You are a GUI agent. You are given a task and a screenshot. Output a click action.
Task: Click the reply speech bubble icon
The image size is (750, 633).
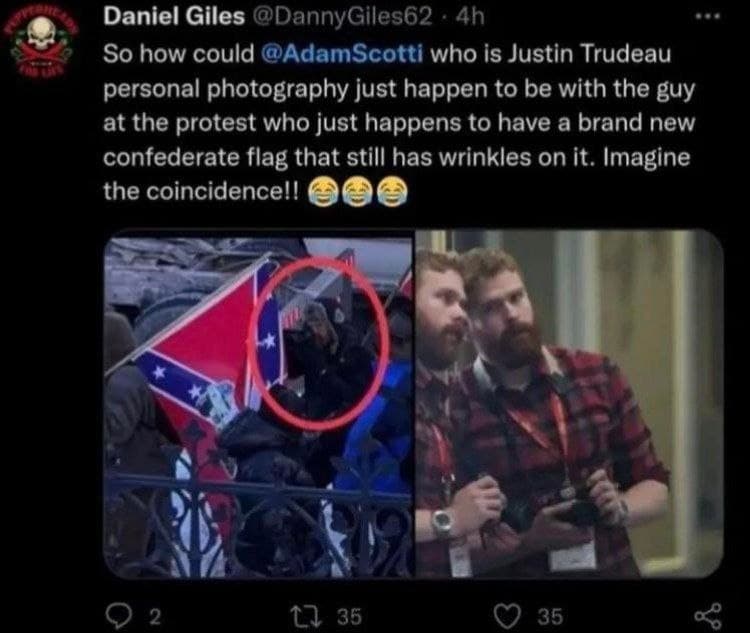117,616
